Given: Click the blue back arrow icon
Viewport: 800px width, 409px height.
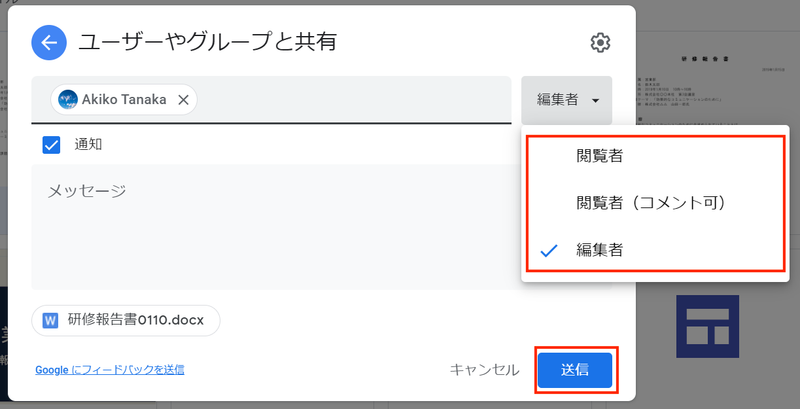Looking at the screenshot, I should [x=49, y=43].
